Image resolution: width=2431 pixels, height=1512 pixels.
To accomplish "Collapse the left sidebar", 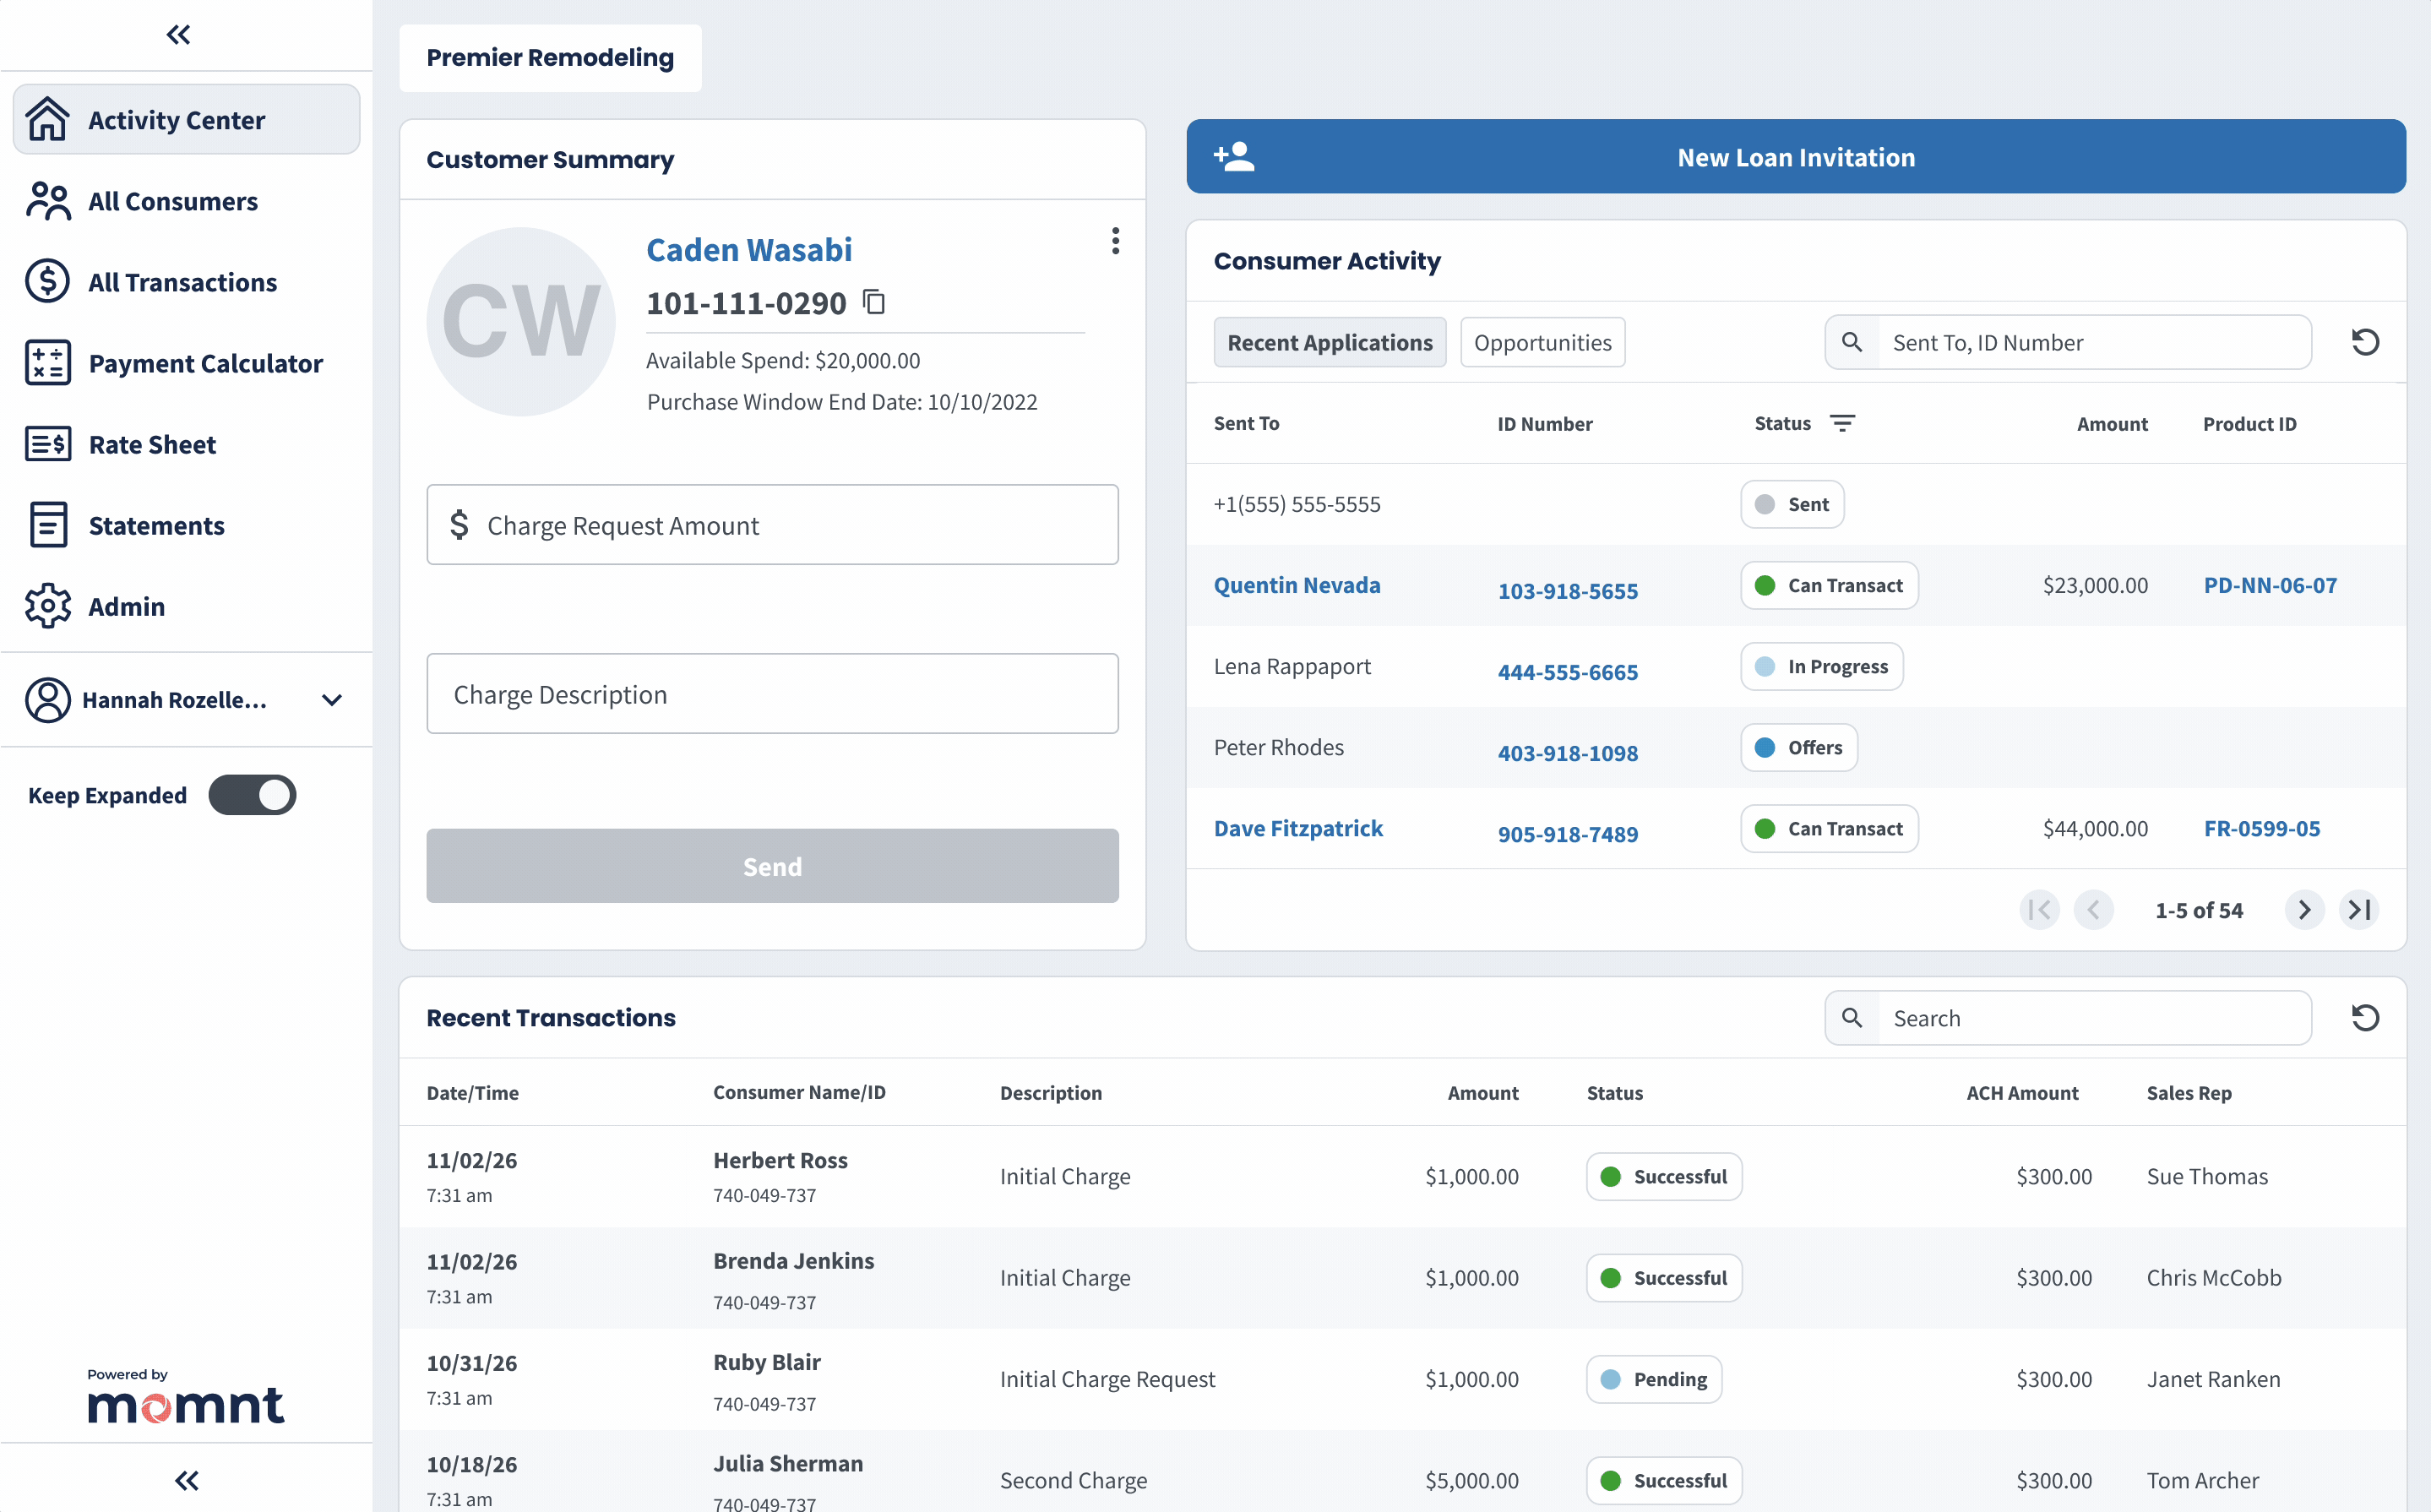I will pos(177,34).
